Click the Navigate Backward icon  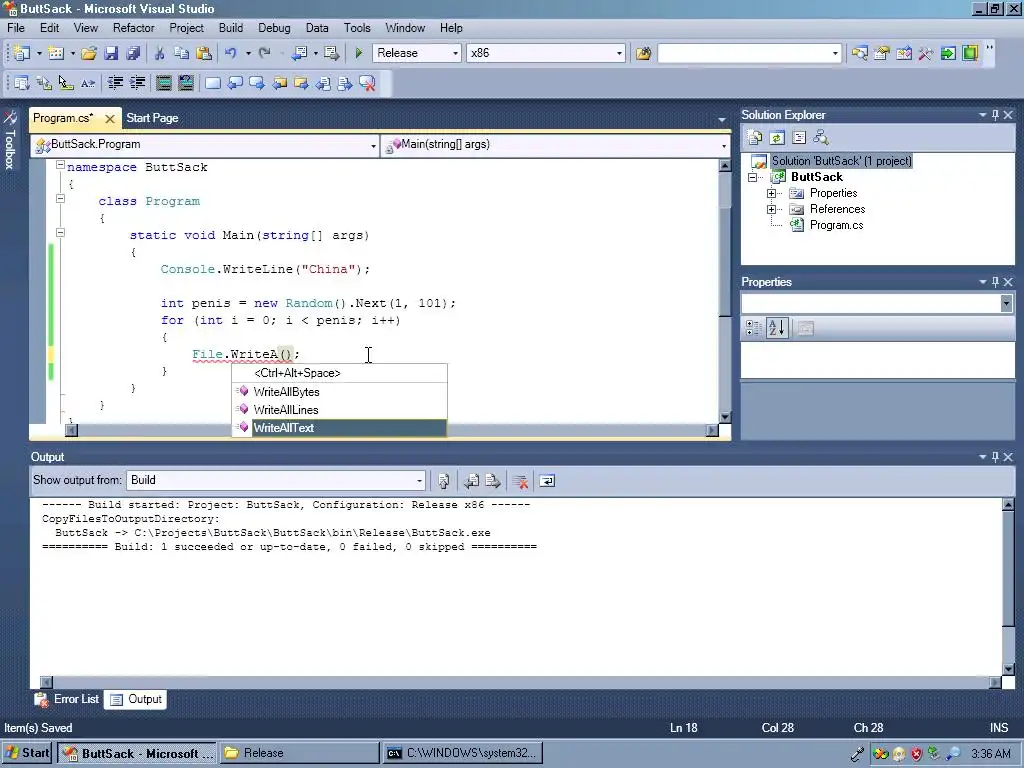(x=300, y=53)
